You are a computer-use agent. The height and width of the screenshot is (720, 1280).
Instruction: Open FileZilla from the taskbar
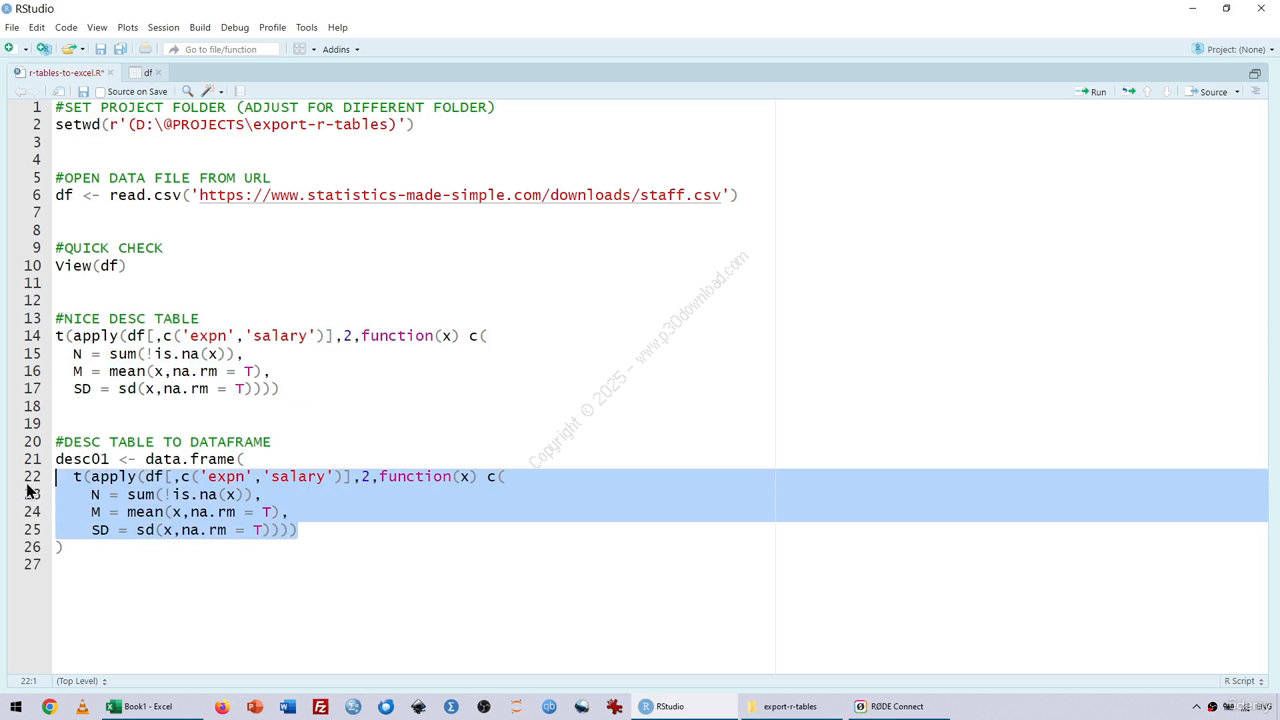[321, 707]
